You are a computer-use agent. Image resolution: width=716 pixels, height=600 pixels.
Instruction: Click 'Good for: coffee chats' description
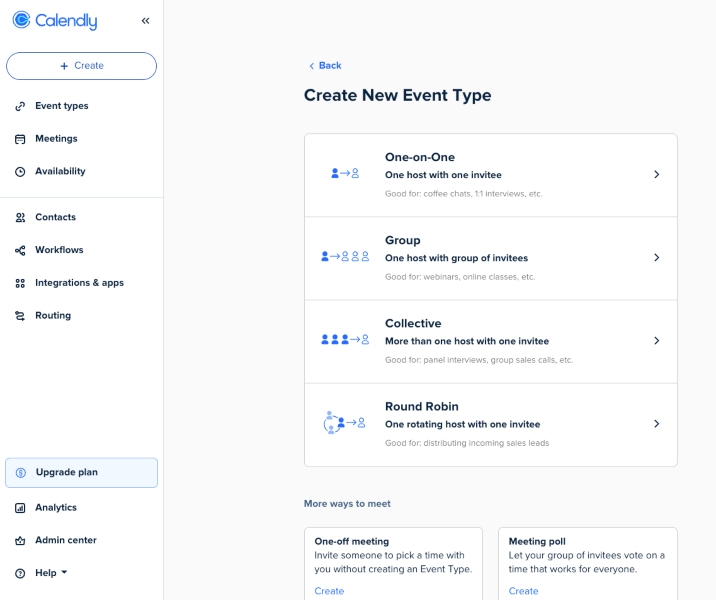pyautogui.click(x=463, y=194)
